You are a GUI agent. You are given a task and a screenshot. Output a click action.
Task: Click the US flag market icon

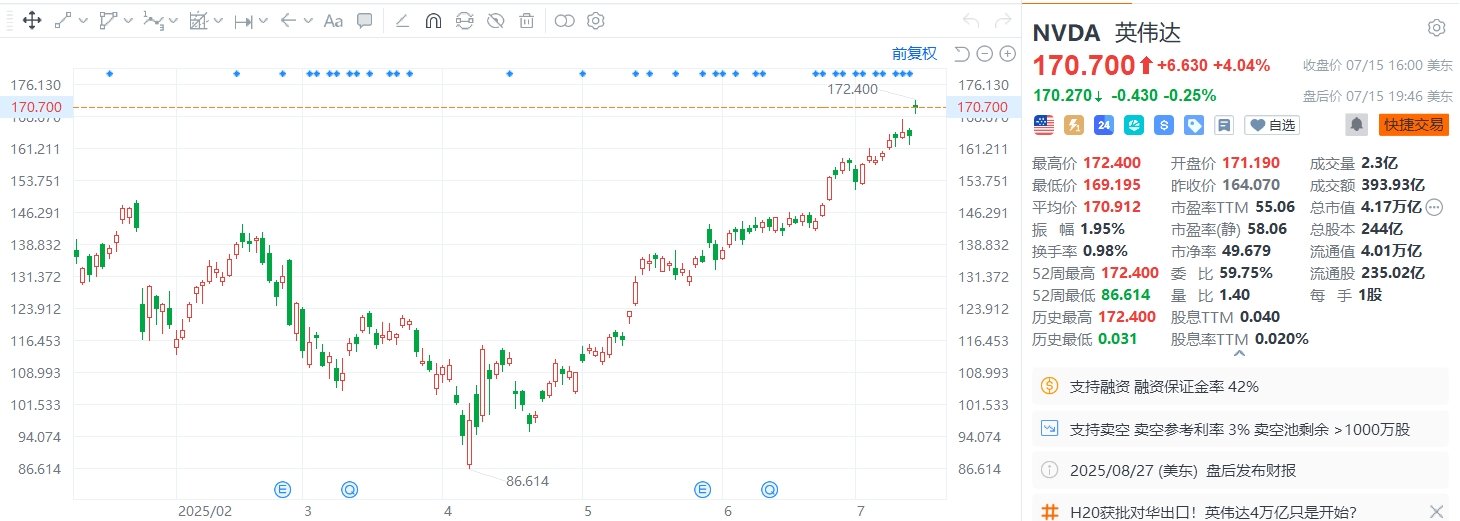[1044, 125]
